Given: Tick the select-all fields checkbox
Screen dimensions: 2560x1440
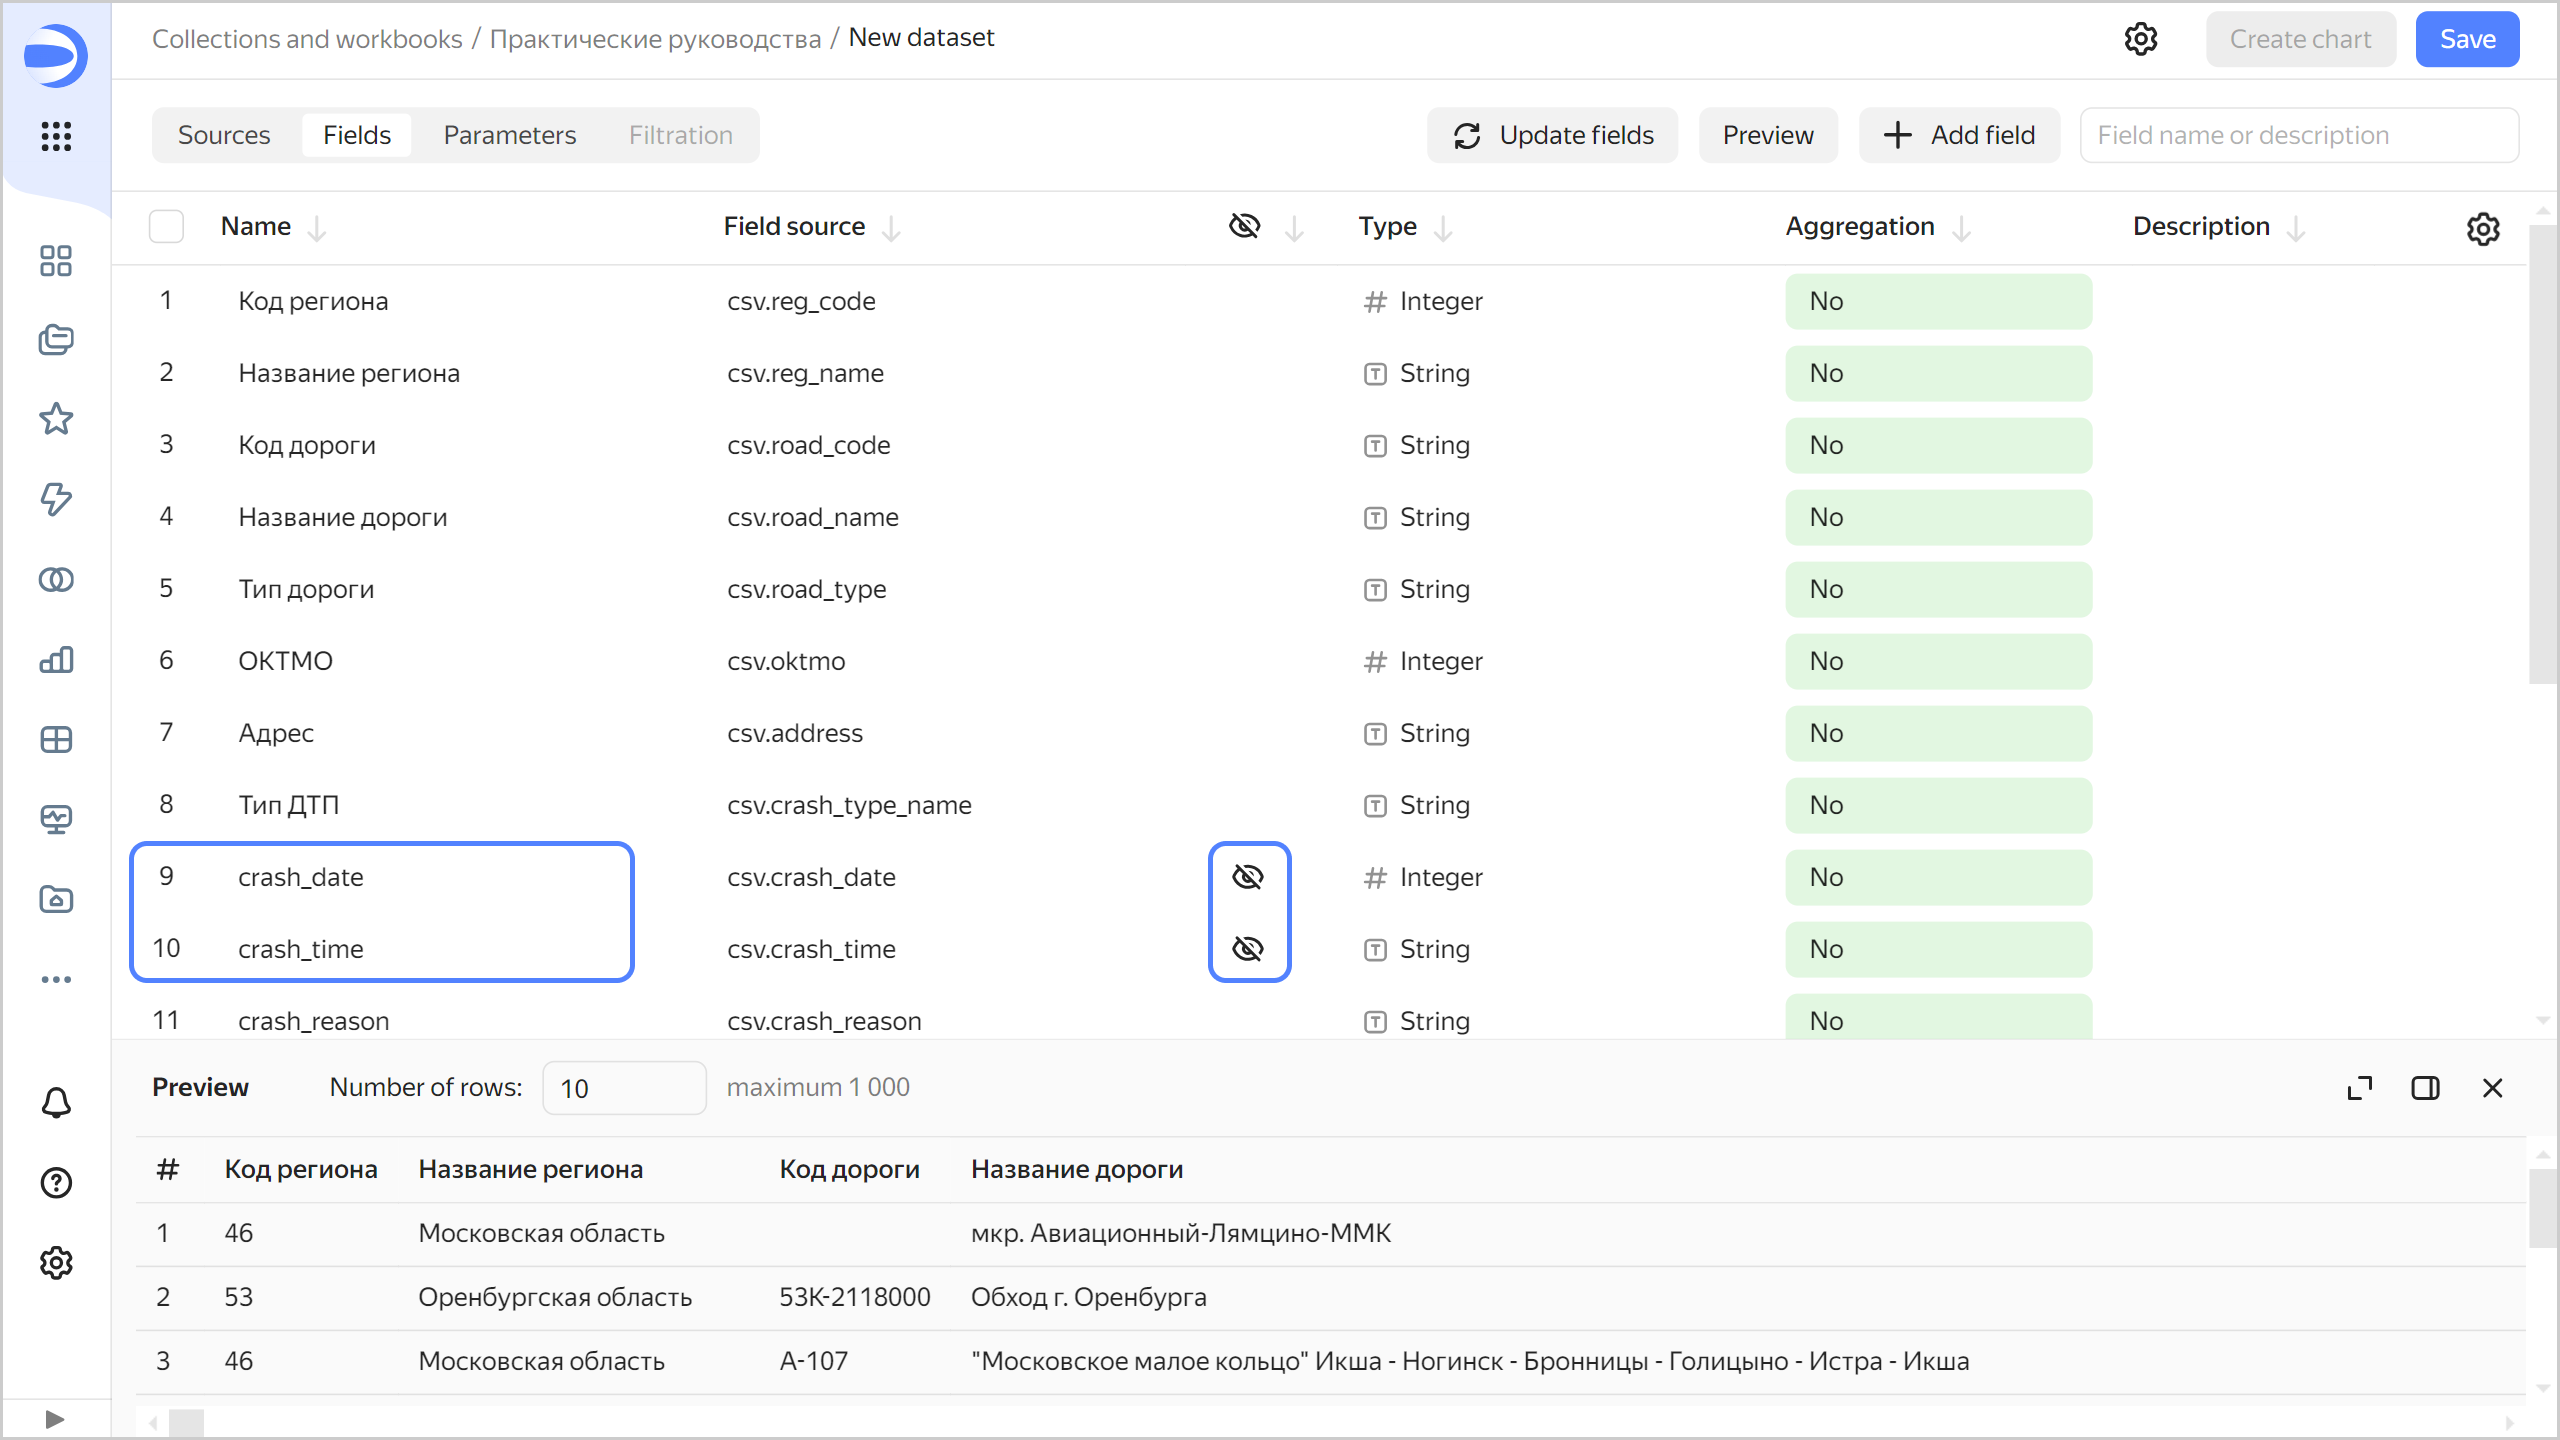Looking at the screenshot, I should coord(166,227).
